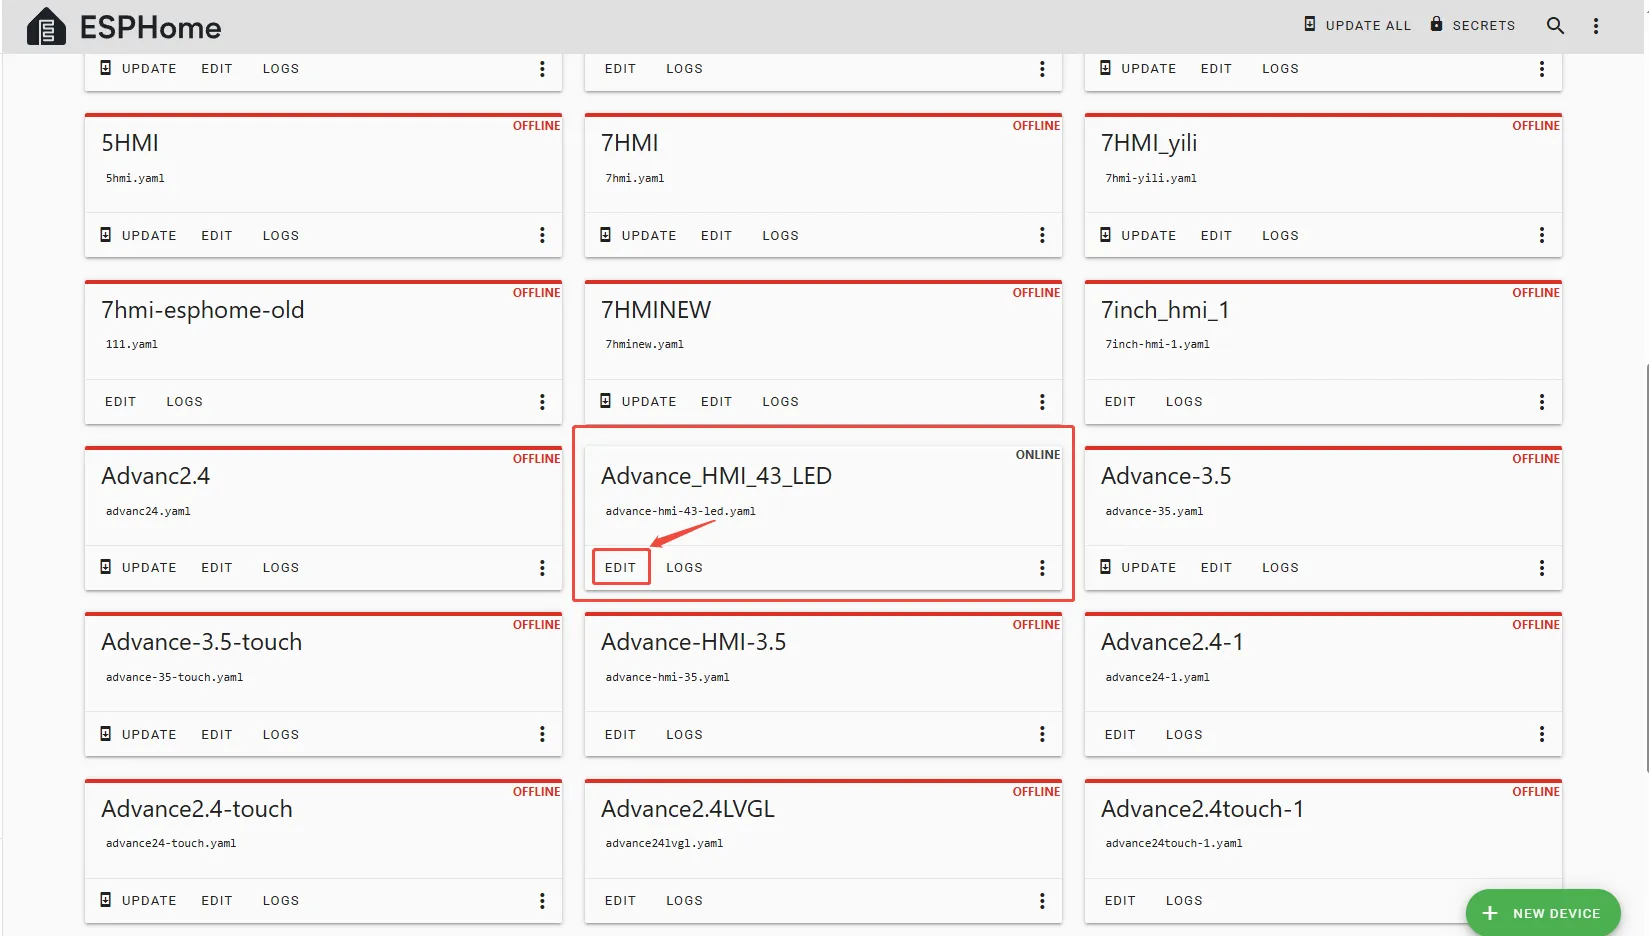
Task: Click UPDATE on the 7HMI_yili card
Action: click(x=1138, y=235)
